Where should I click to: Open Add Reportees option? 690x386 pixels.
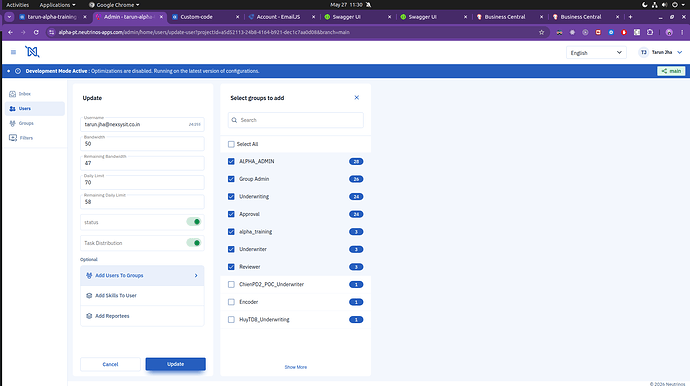[142, 316]
